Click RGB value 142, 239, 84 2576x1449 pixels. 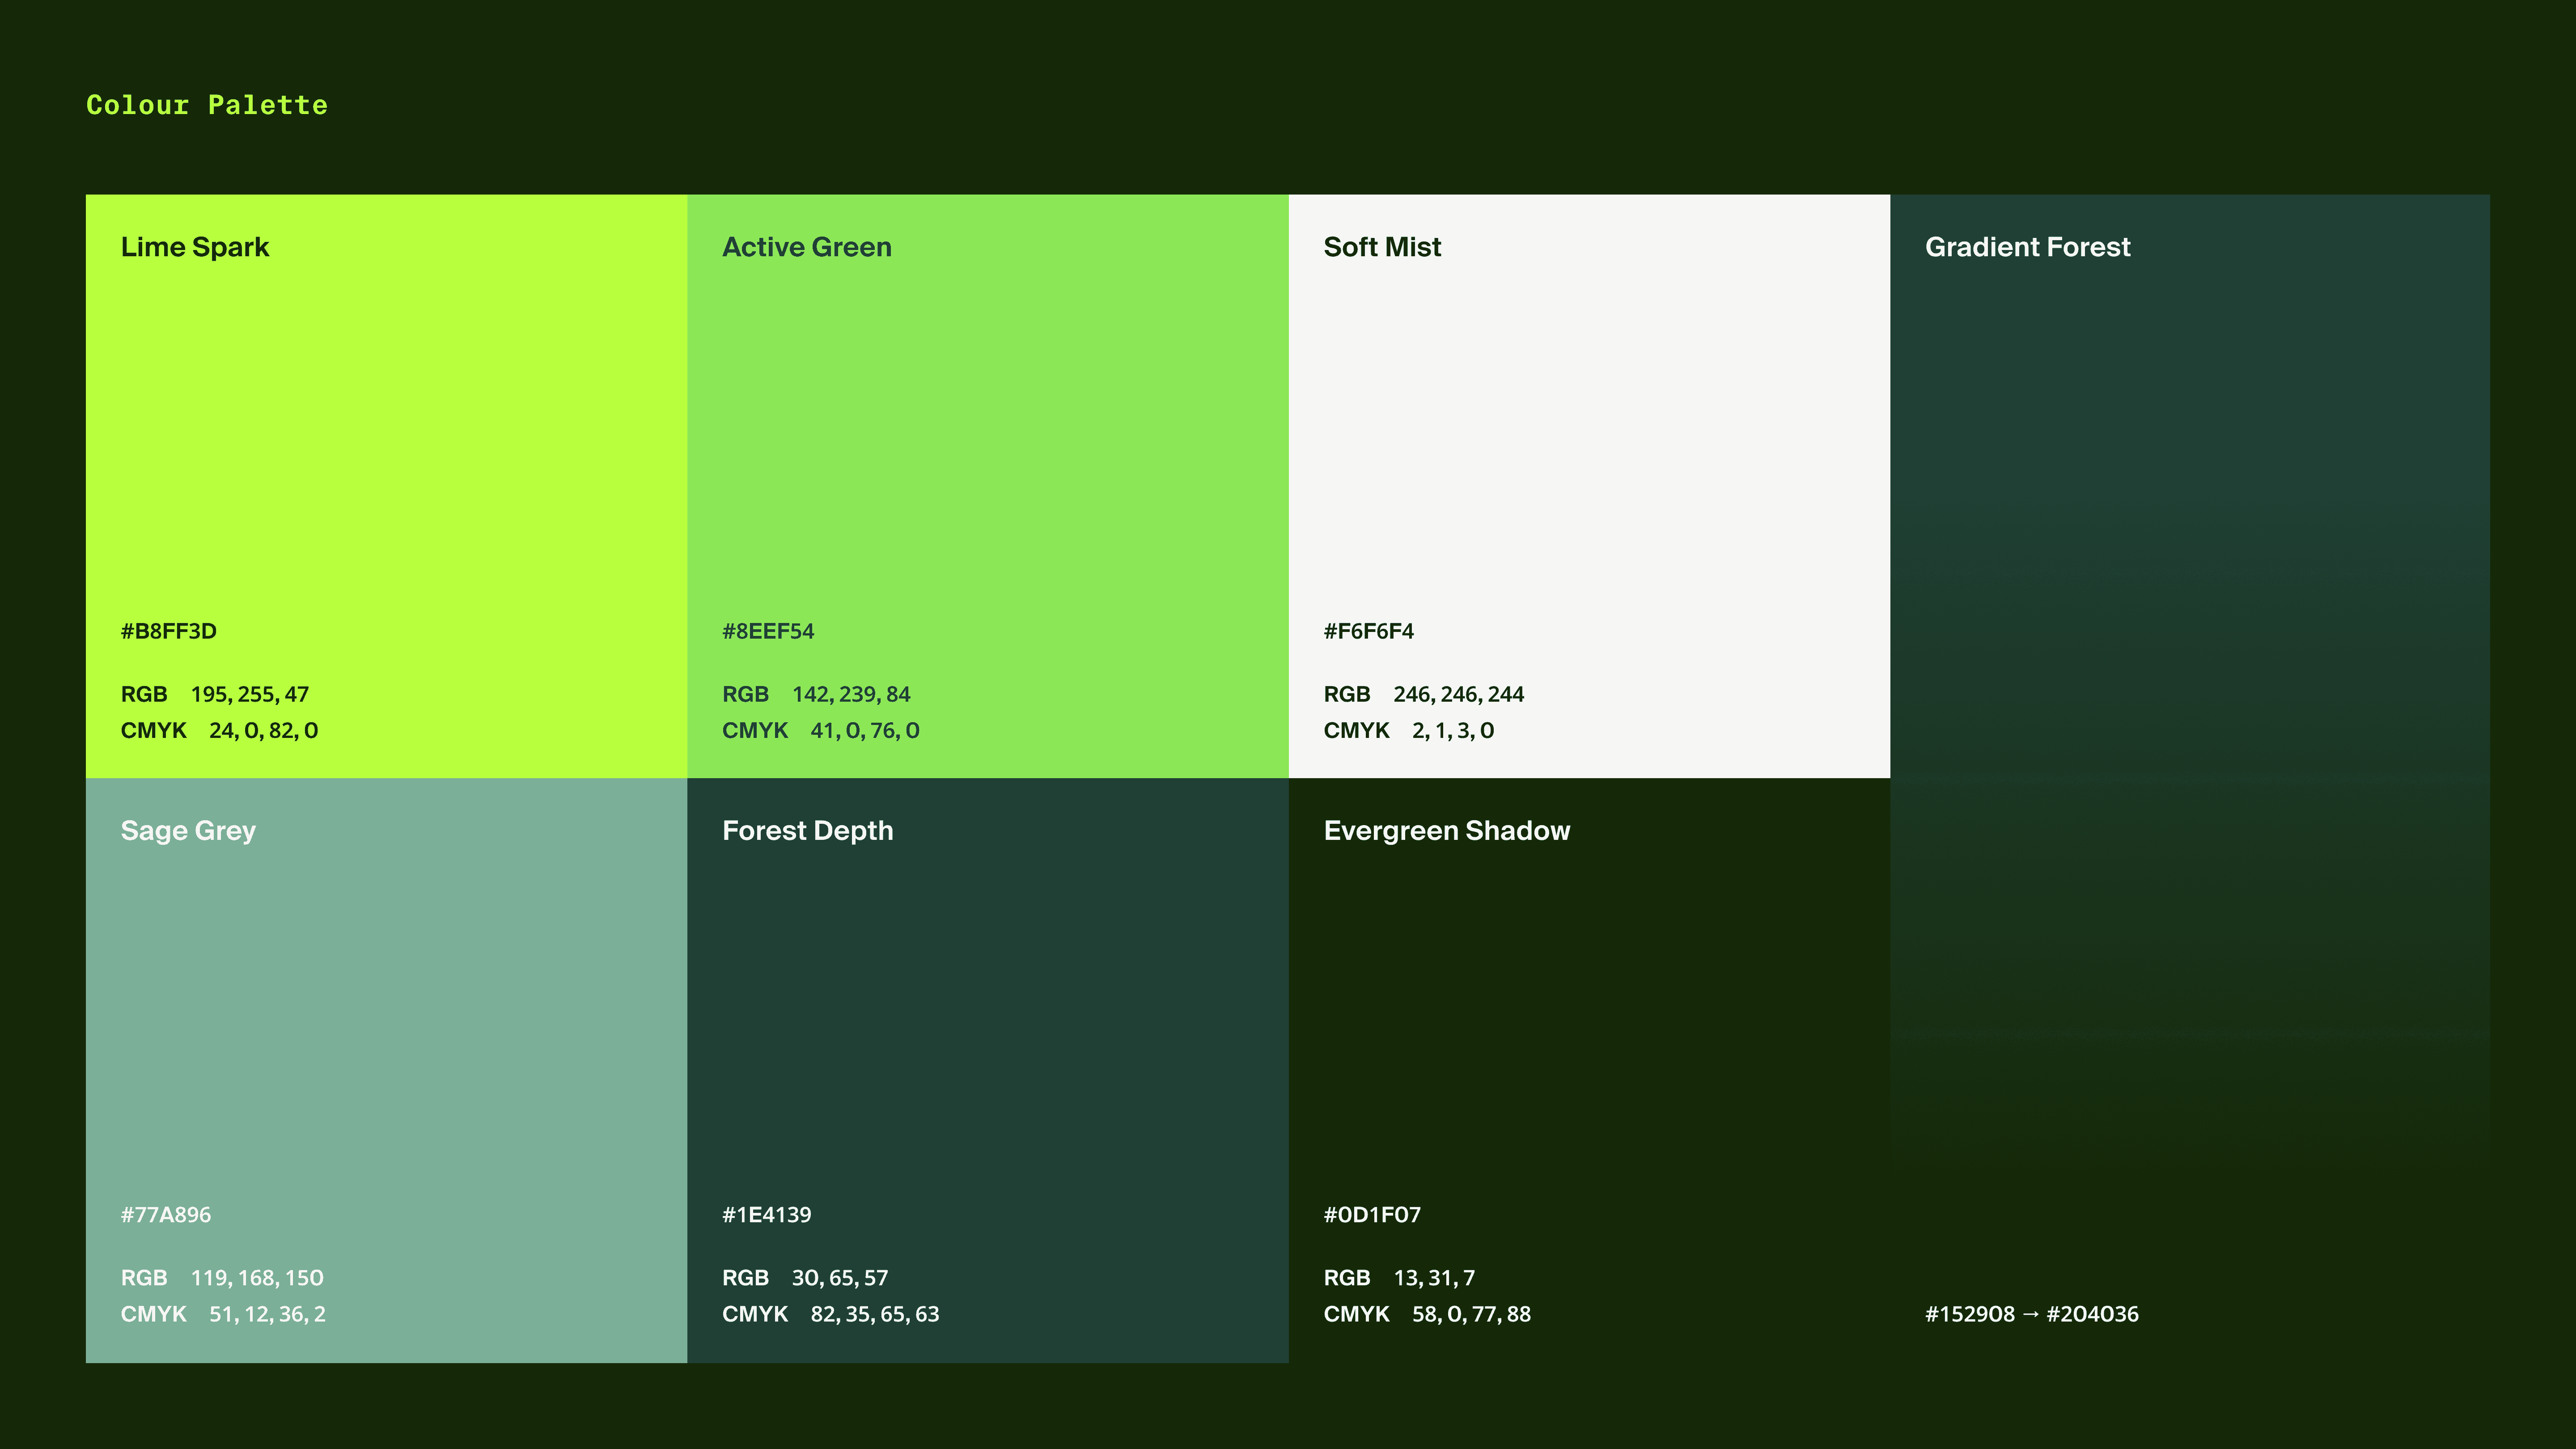[x=851, y=694]
